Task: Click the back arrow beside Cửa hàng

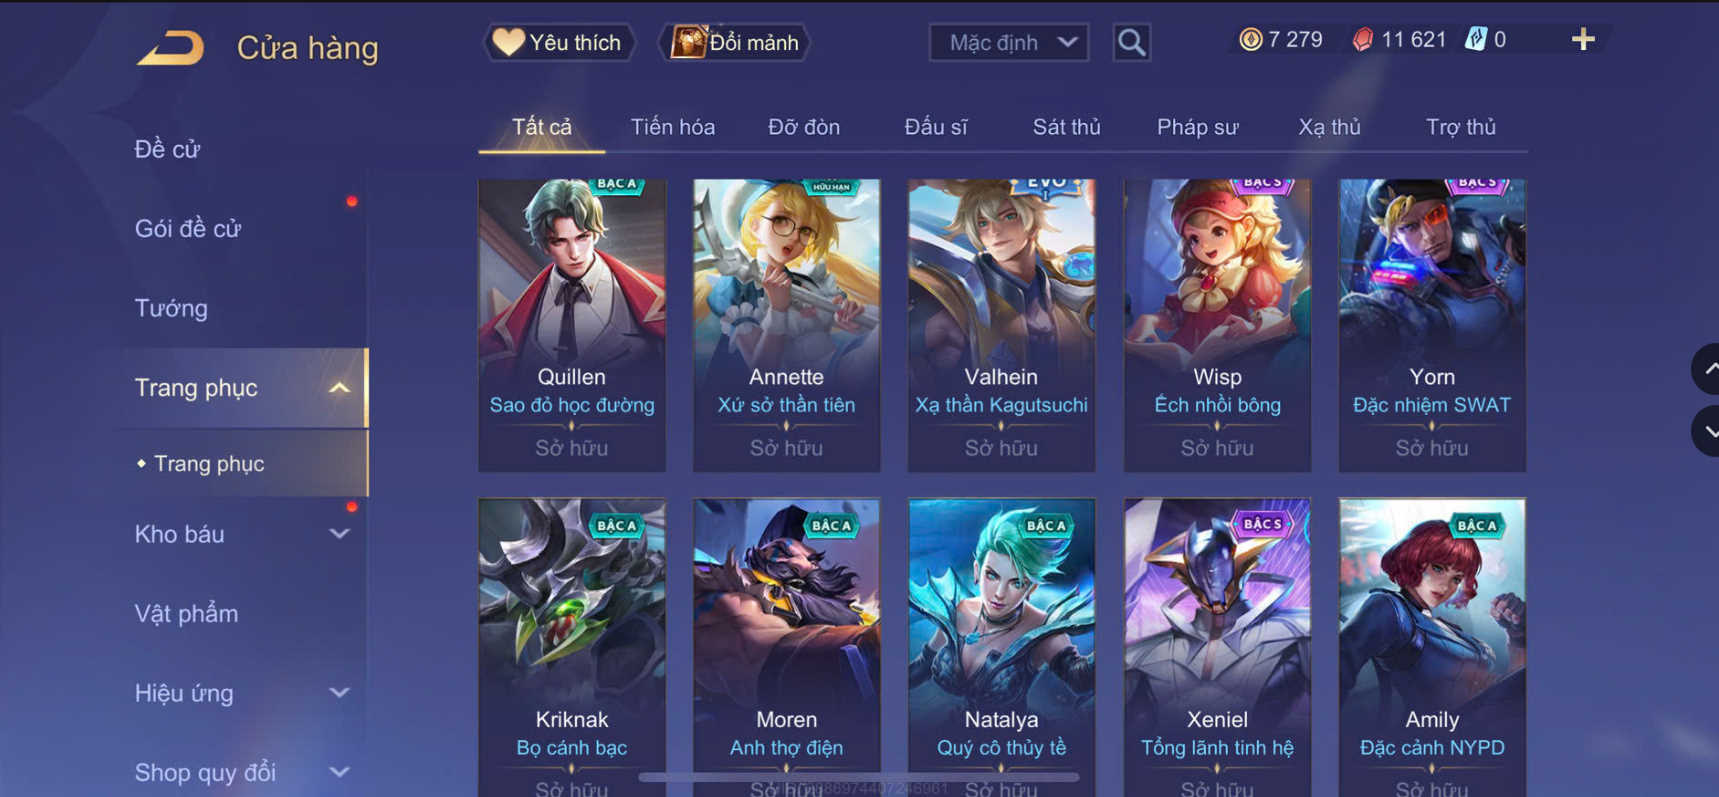Action: 171,48
